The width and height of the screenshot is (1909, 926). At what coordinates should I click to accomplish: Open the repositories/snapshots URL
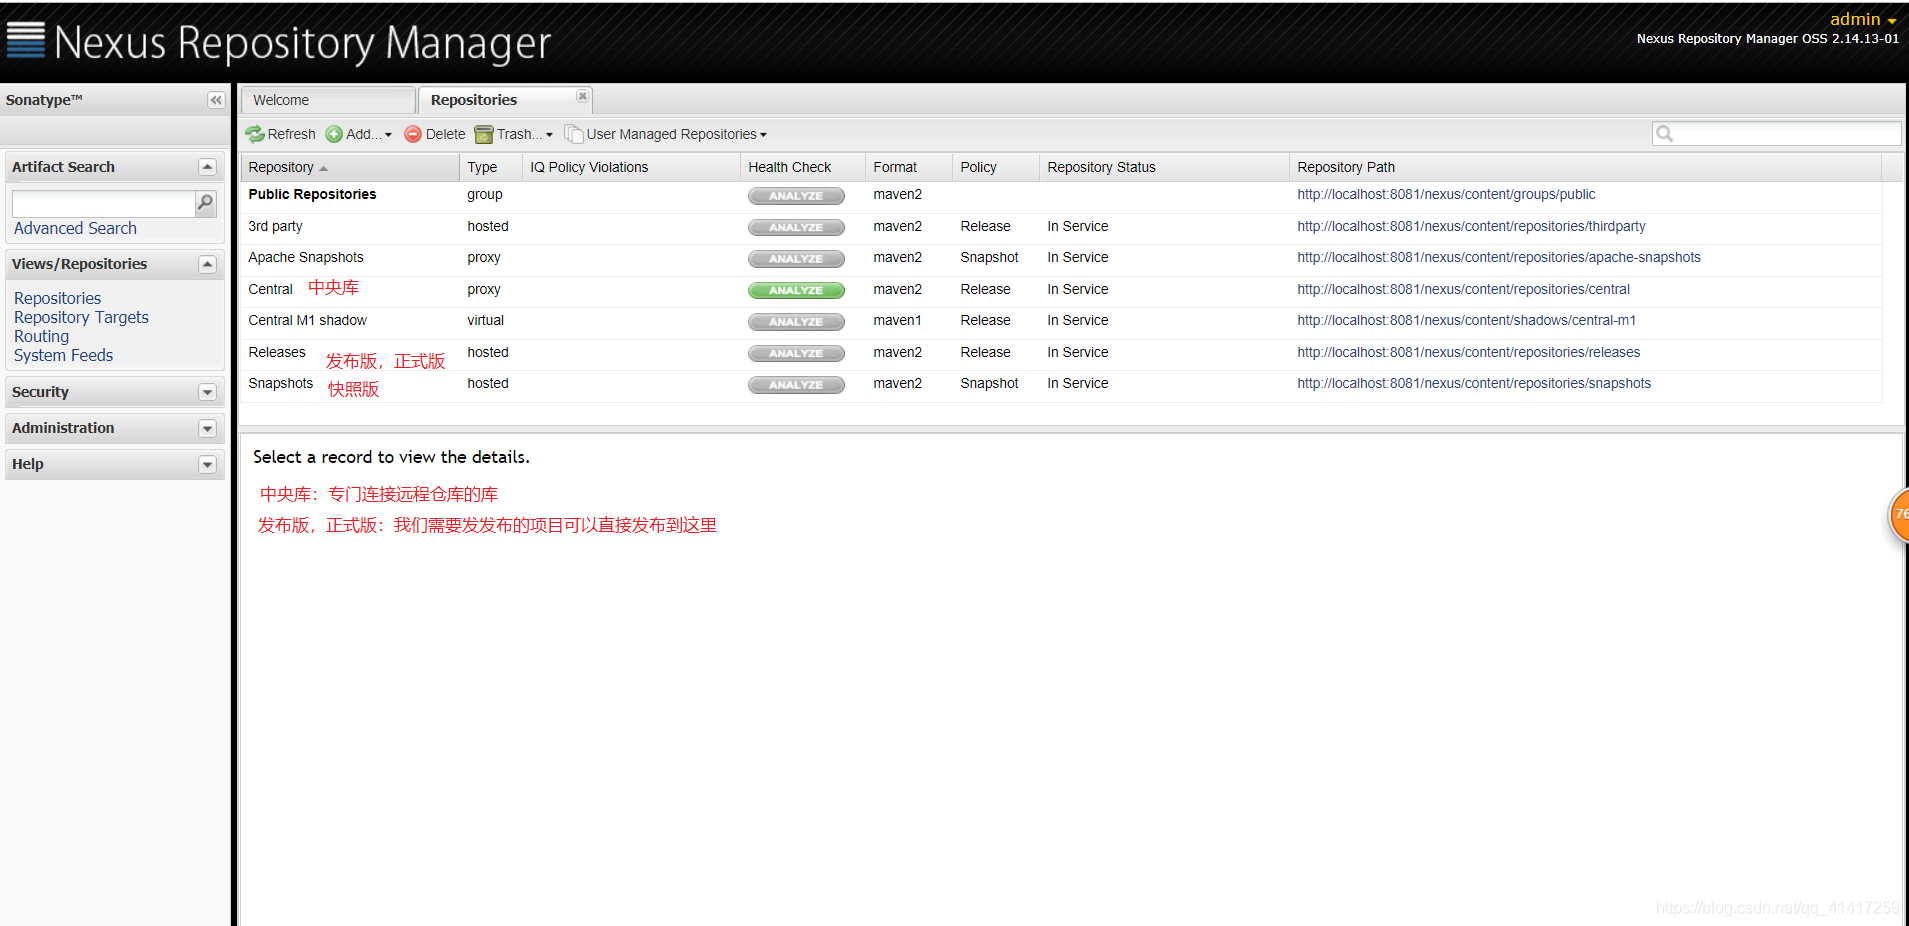pyautogui.click(x=1474, y=384)
